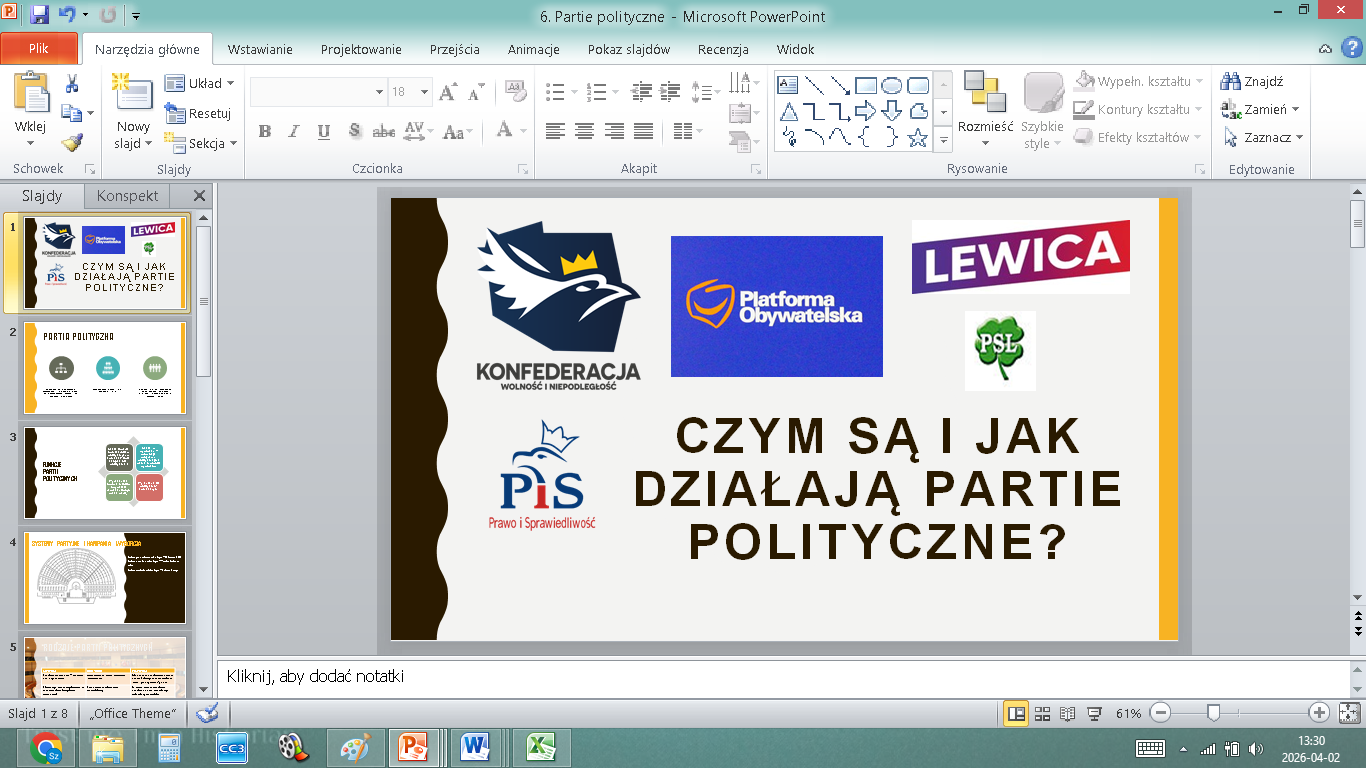The height and width of the screenshot is (768, 1366).
Task: Start Slide Show view from status bar
Action: coord(1094,713)
